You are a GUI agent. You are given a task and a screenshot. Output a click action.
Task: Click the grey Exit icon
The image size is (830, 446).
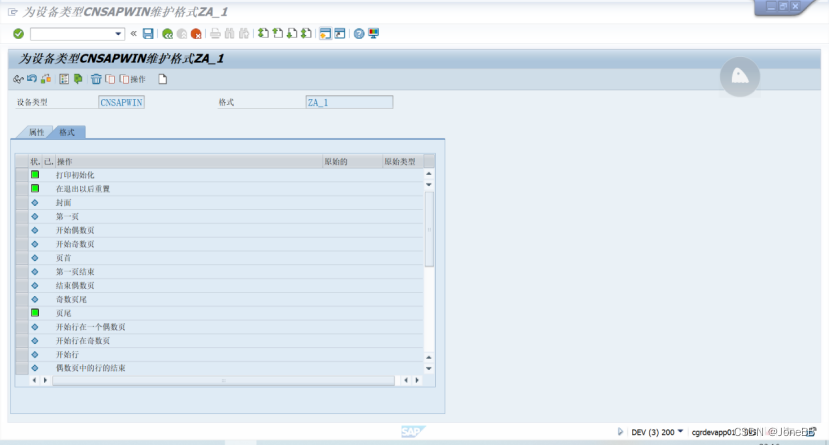(x=182, y=34)
